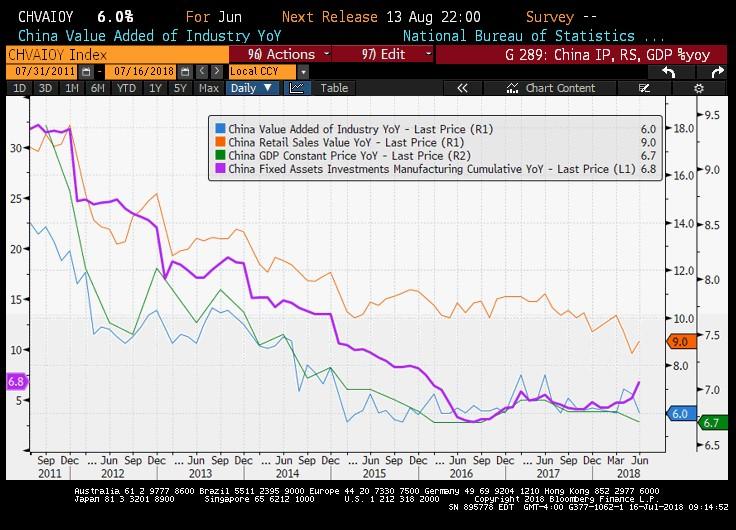Select legend entry China Retail Sales Value YoY
This screenshot has width=736, height=530.
[346, 142]
